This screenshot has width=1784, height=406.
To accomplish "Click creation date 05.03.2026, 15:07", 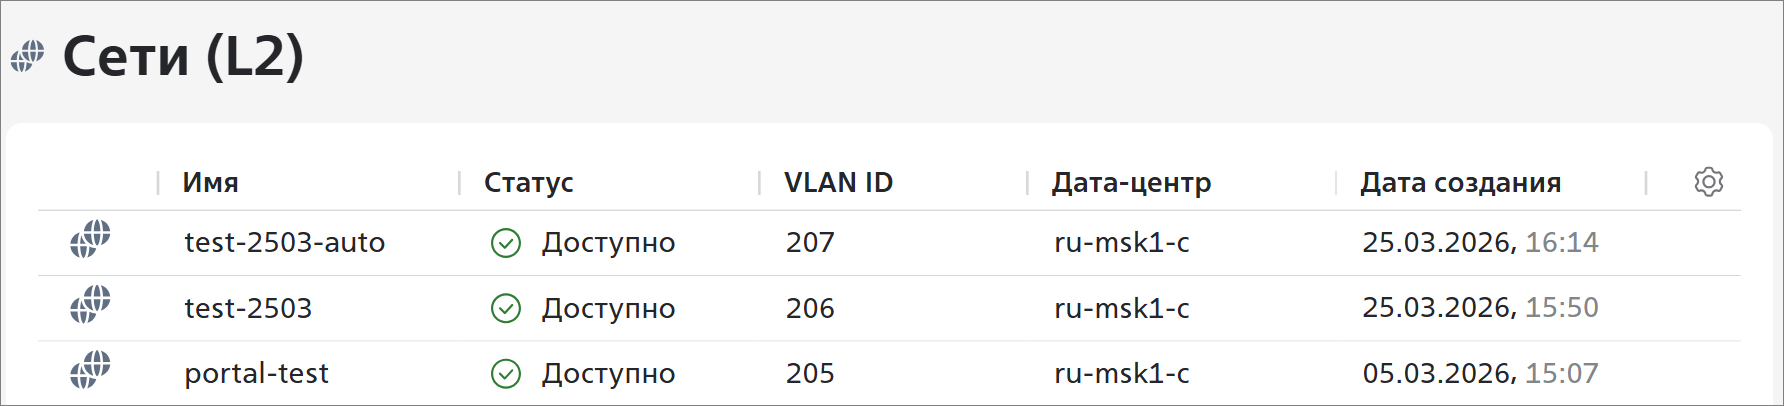I will tap(1480, 374).
